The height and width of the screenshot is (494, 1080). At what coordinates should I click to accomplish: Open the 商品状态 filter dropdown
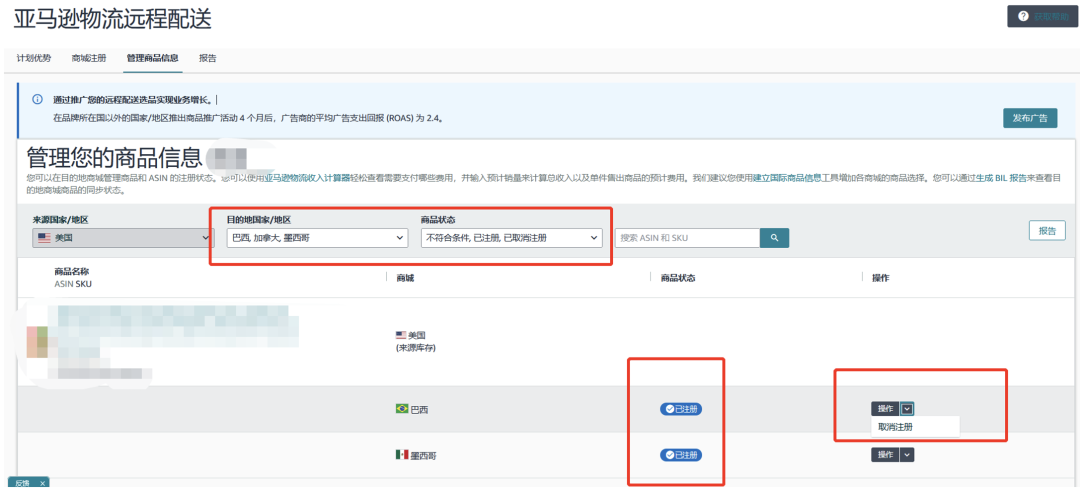coord(511,238)
